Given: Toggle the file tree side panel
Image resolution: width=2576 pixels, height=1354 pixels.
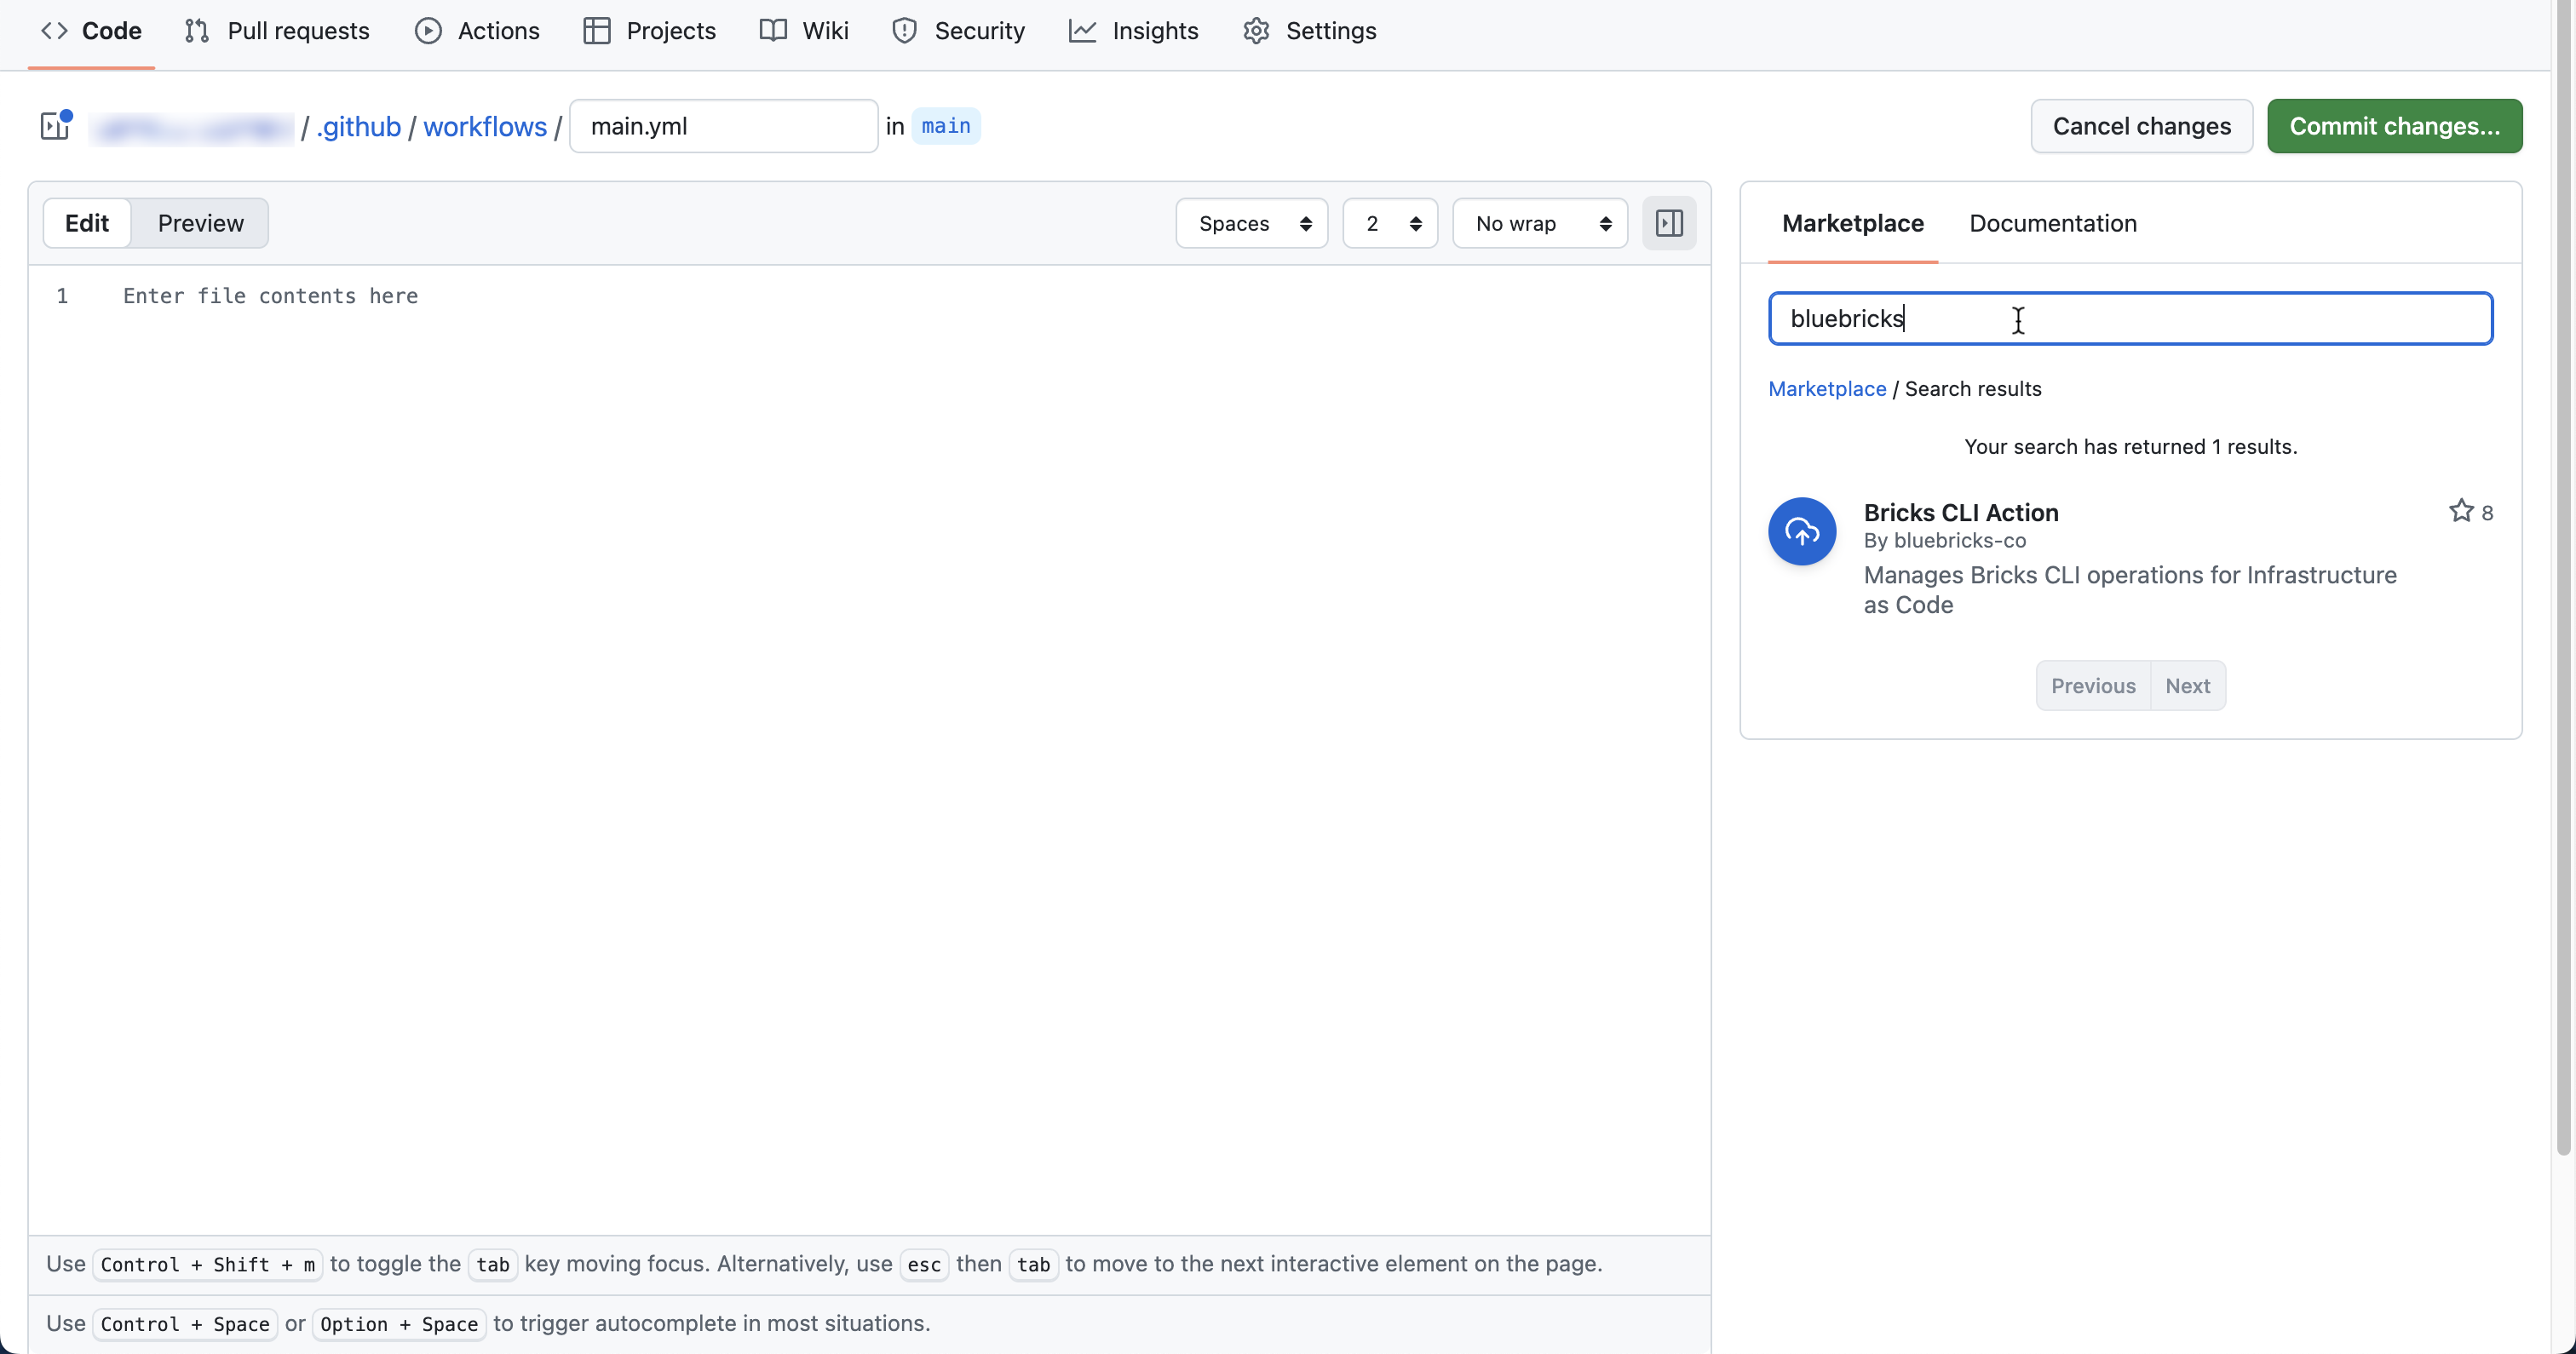Looking at the screenshot, I should 55,126.
